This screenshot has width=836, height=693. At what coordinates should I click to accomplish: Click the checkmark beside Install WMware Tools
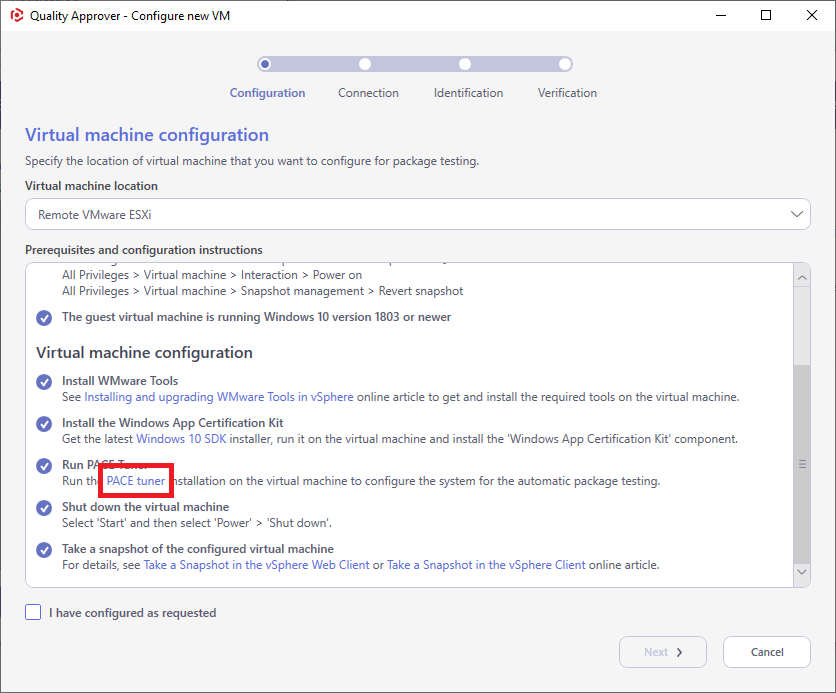click(x=44, y=382)
